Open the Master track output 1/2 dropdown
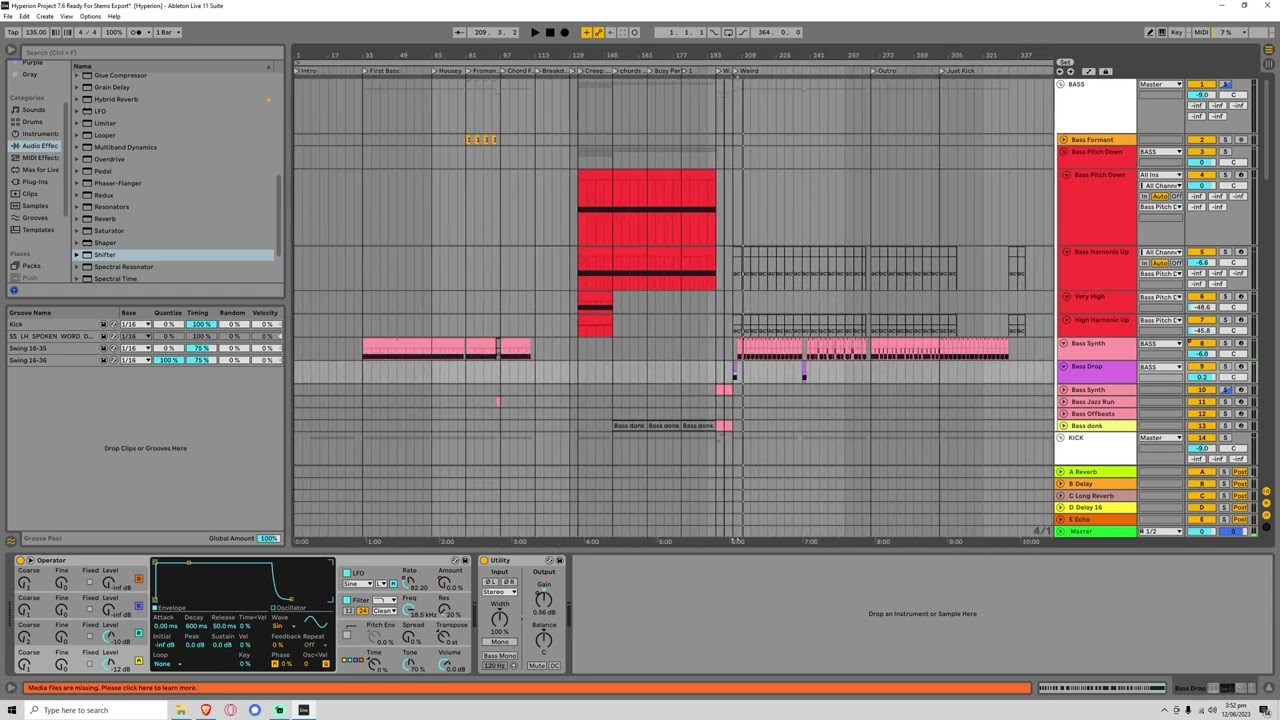Image resolution: width=1280 pixels, height=720 pixels. click(1160, 531)
